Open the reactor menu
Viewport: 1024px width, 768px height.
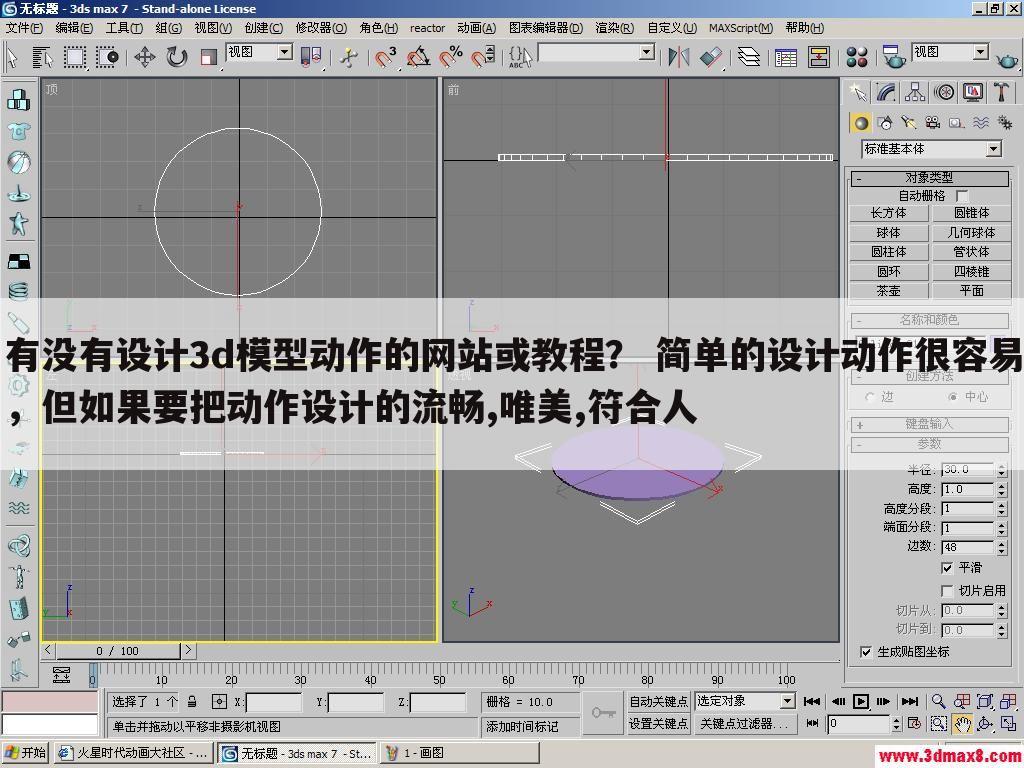pyautogui.click(x=427, y=28)
